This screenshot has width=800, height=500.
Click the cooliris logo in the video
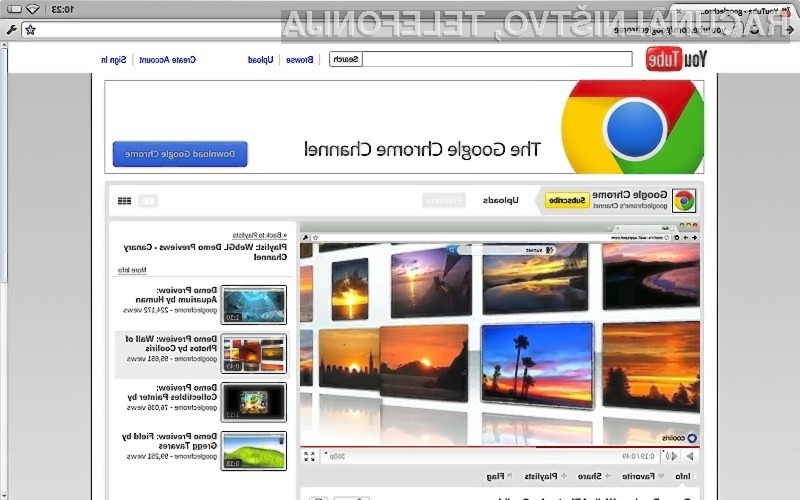coord(679,438)
